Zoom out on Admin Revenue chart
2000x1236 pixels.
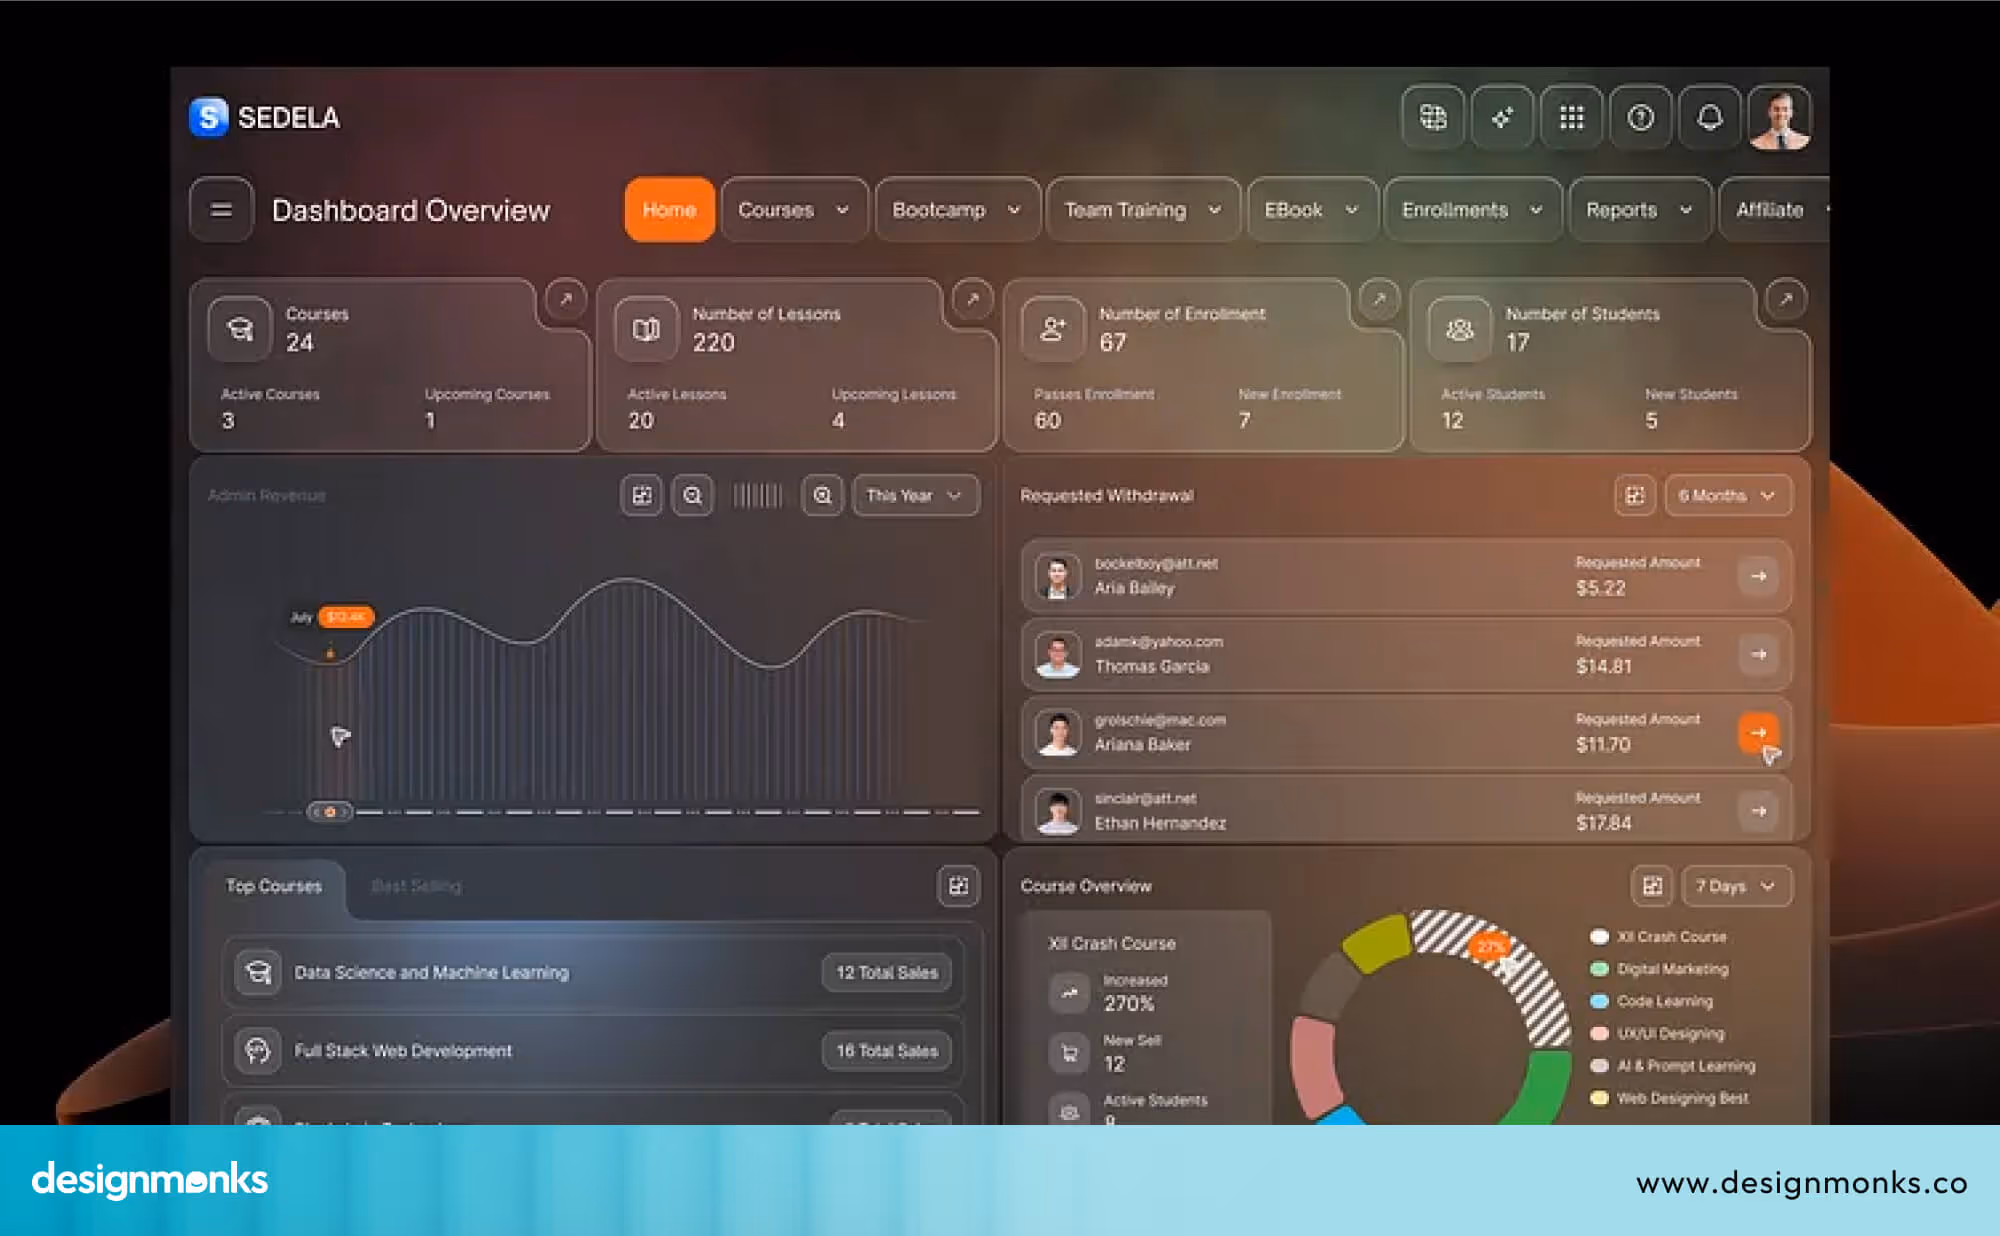click(692, 496)
